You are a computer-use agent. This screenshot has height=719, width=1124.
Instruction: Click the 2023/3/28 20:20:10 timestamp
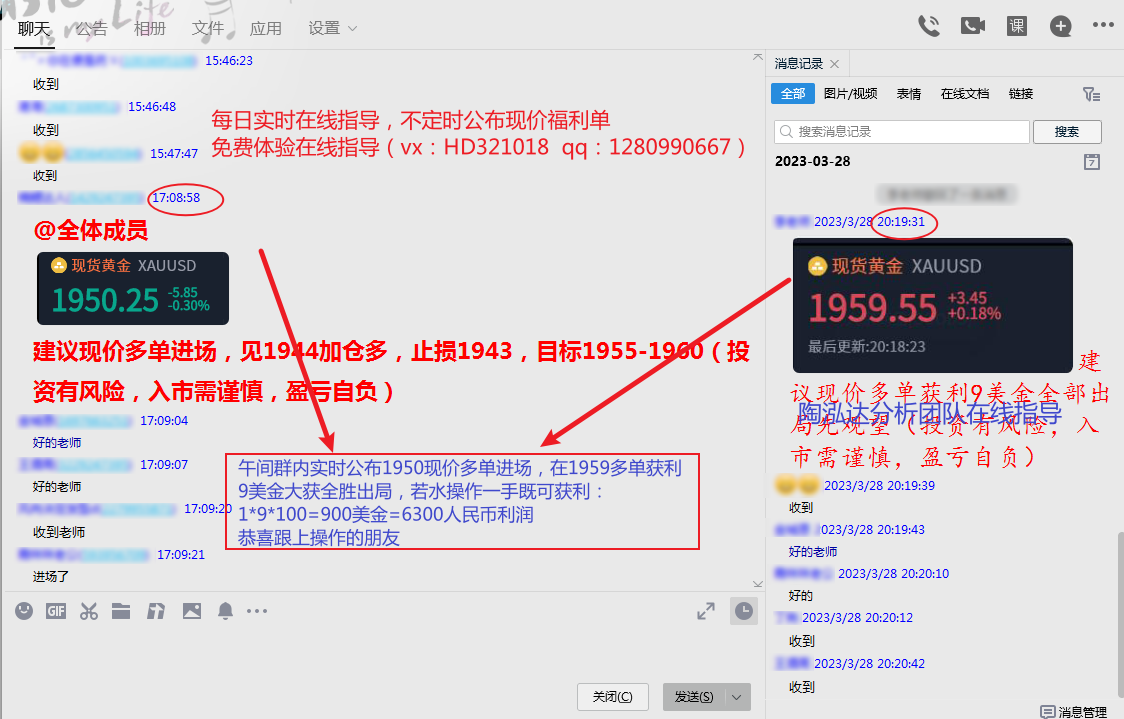(893, 573)
